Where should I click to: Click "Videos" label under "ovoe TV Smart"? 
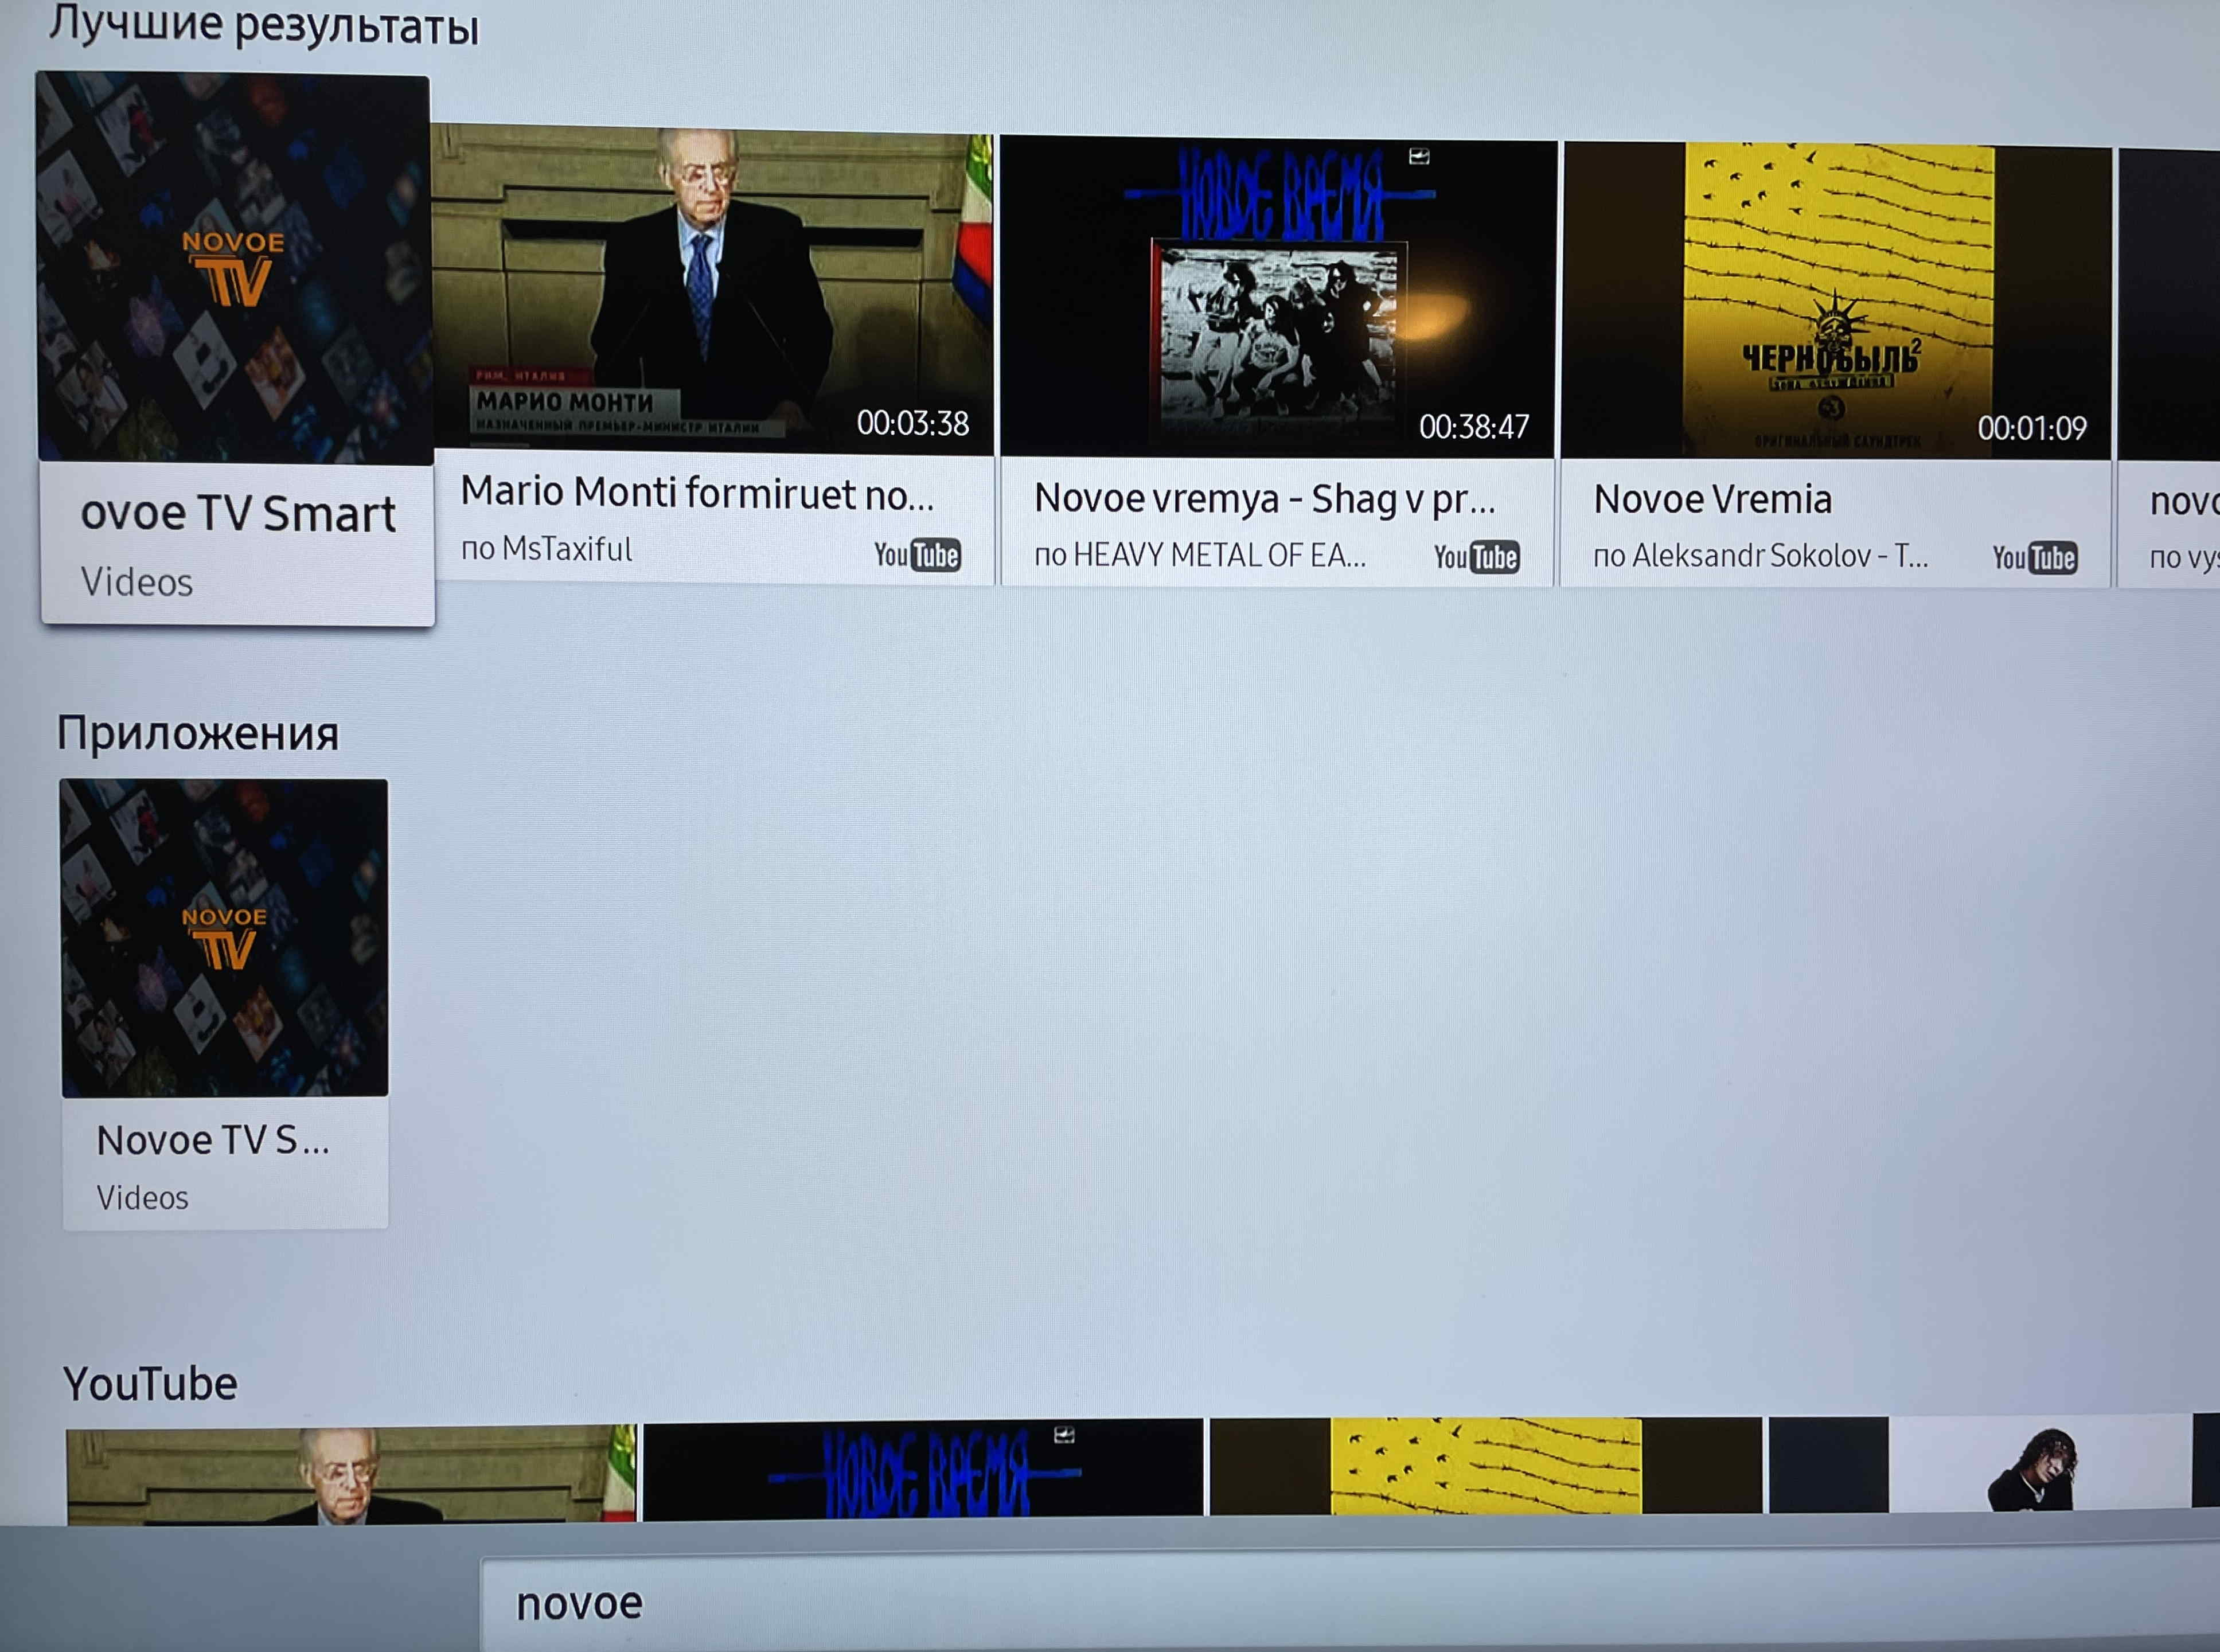point(137,582)
